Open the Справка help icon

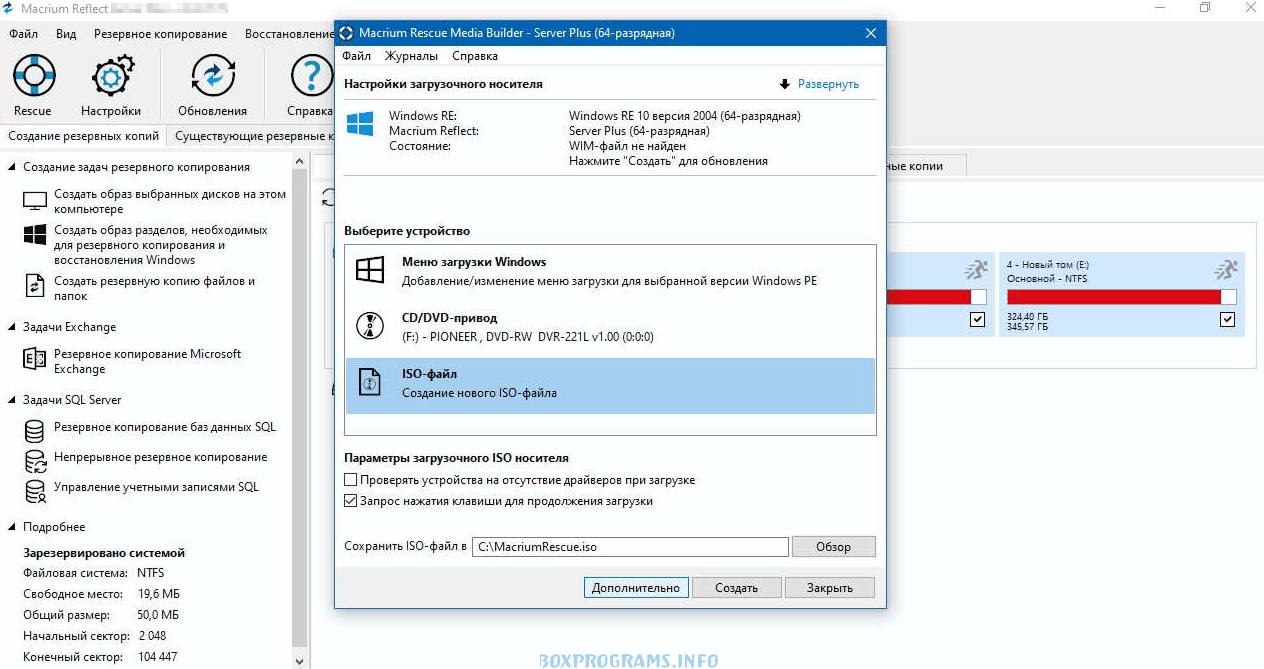point(311,75)
